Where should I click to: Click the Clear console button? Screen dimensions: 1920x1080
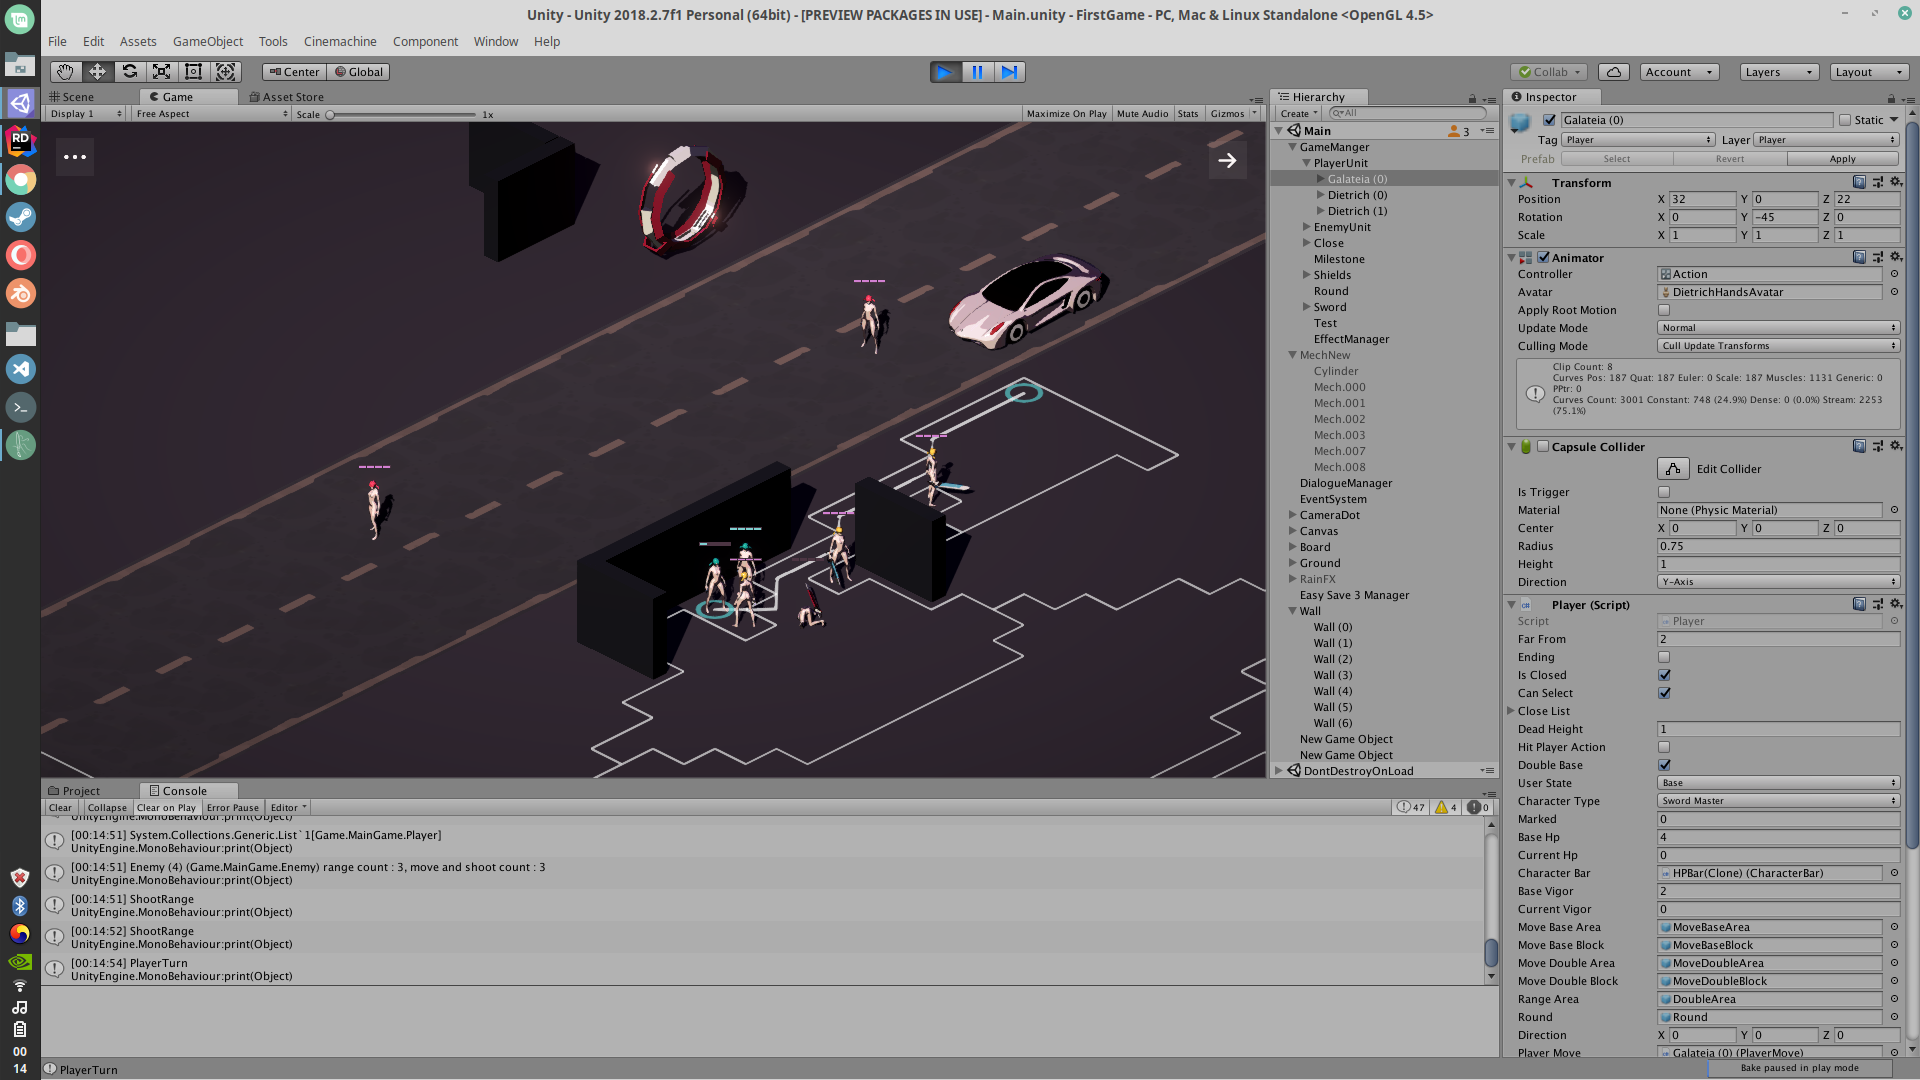[60, 808]
